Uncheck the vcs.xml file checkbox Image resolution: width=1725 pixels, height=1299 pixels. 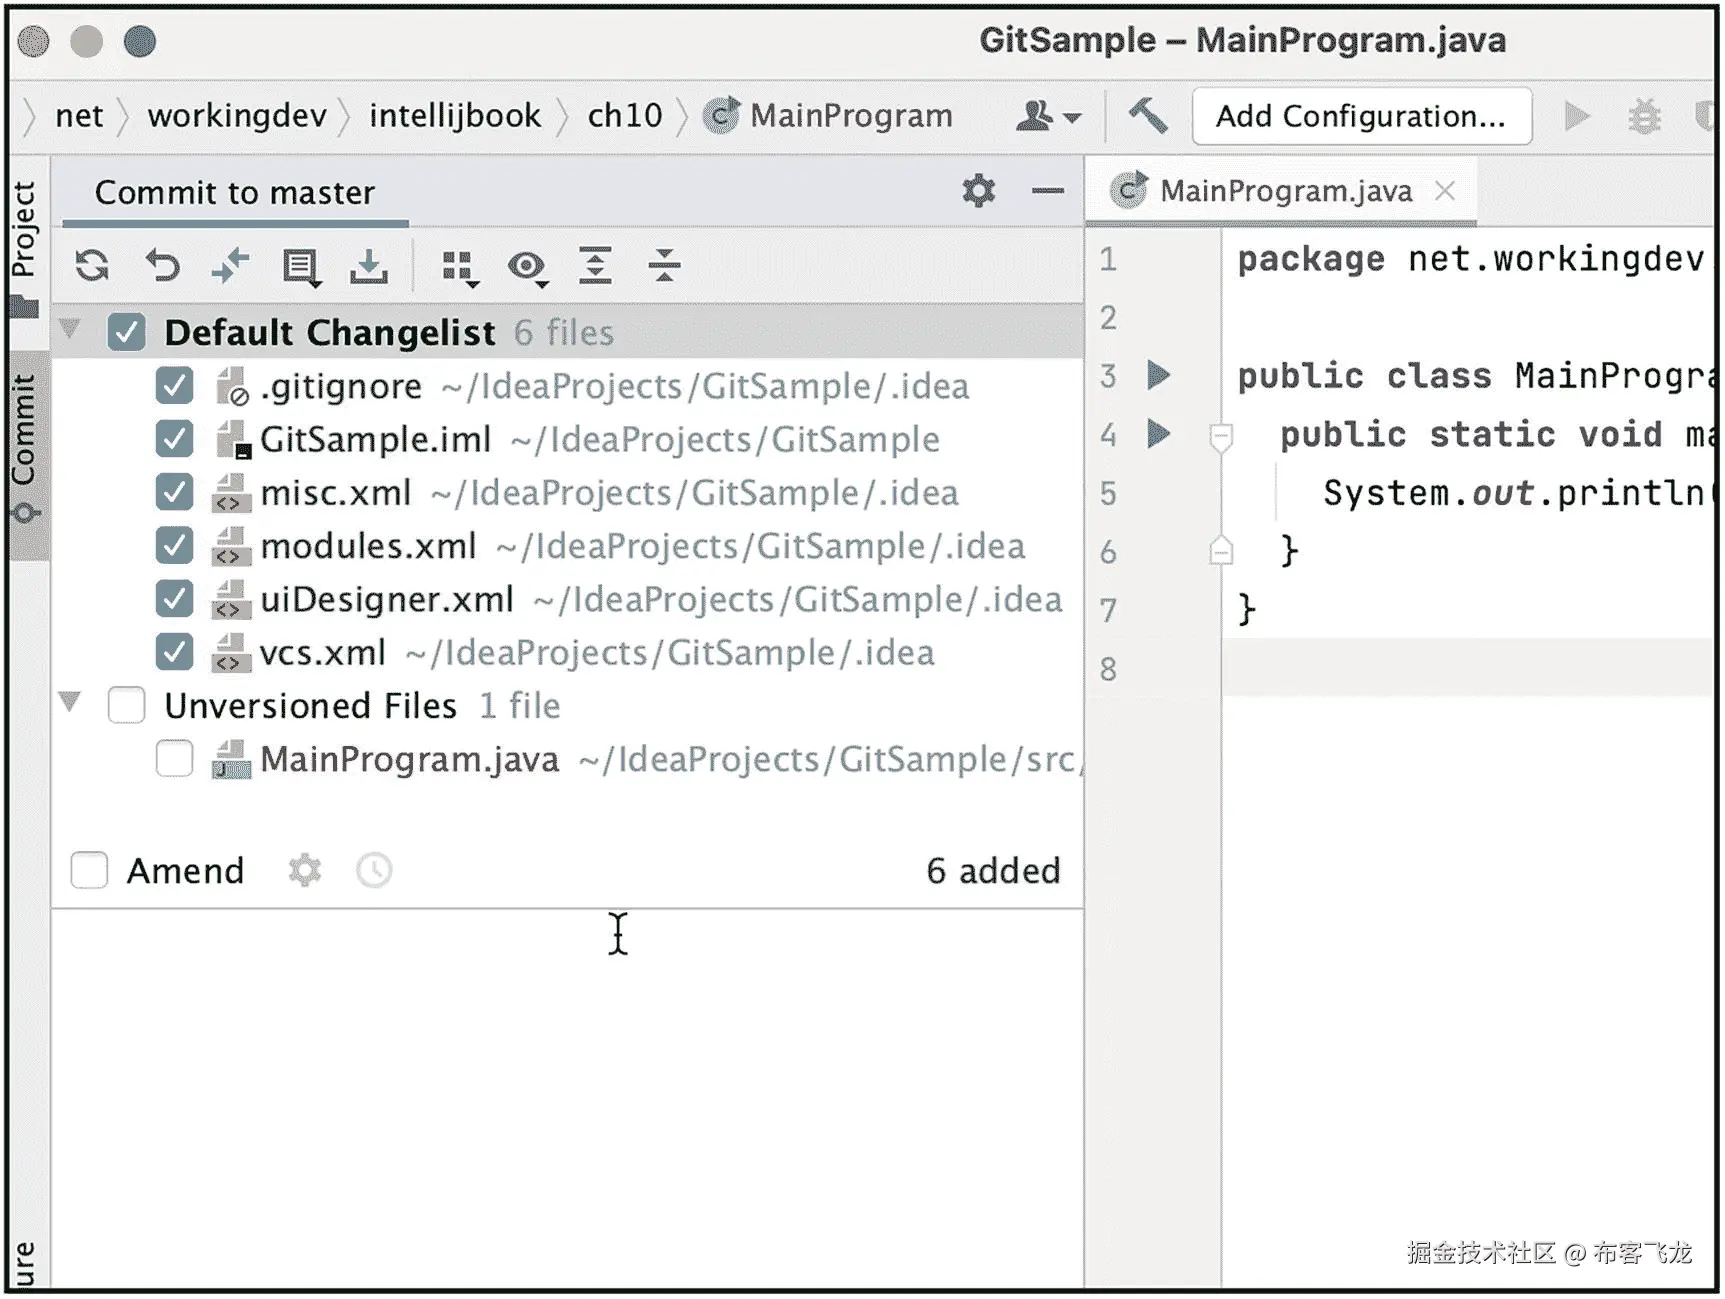click(x=174, y=651)
